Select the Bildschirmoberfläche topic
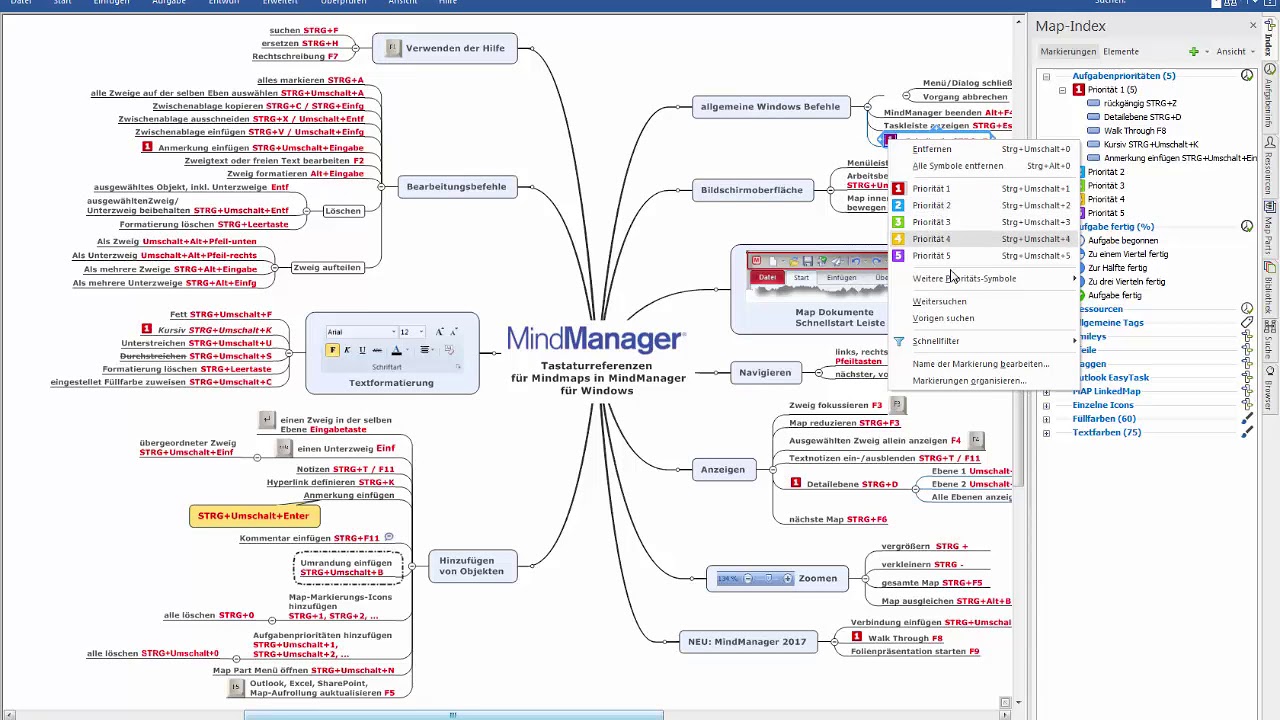1280x720 pixels. 752,189
